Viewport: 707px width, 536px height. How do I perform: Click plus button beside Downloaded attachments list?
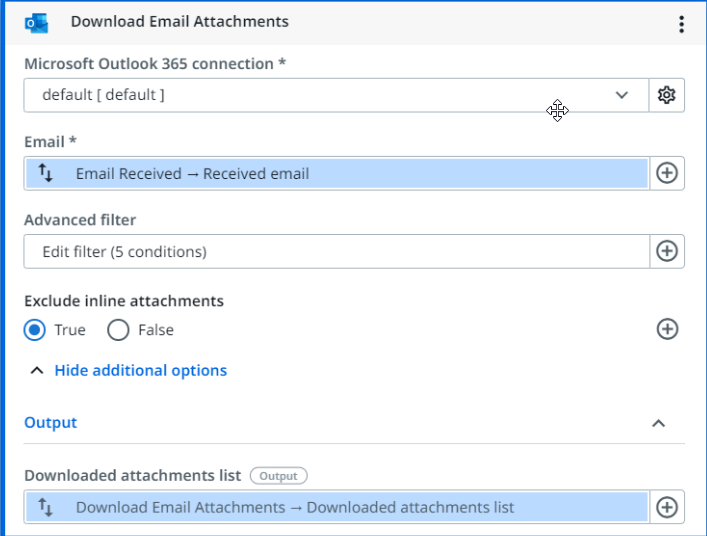[667, 507]
